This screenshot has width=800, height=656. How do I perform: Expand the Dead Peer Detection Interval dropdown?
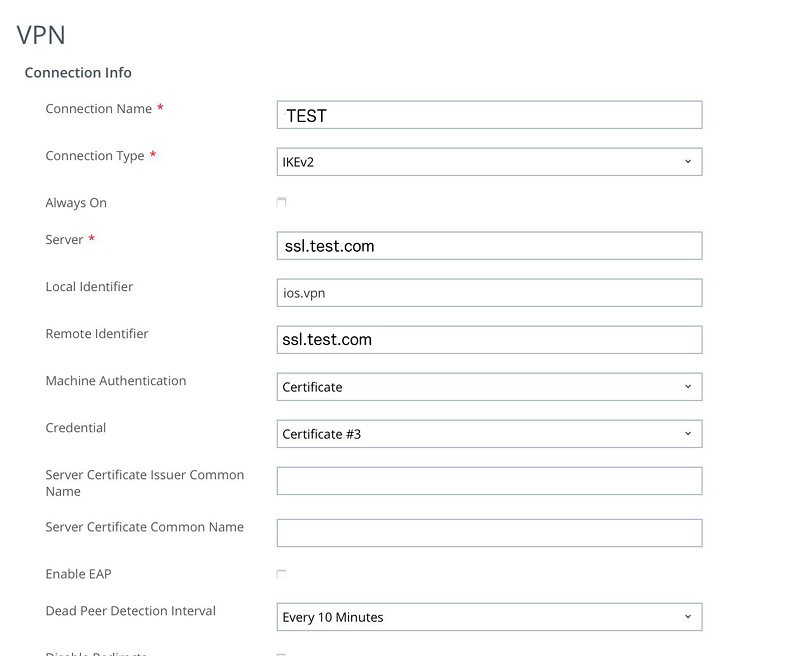pos(489,617)
